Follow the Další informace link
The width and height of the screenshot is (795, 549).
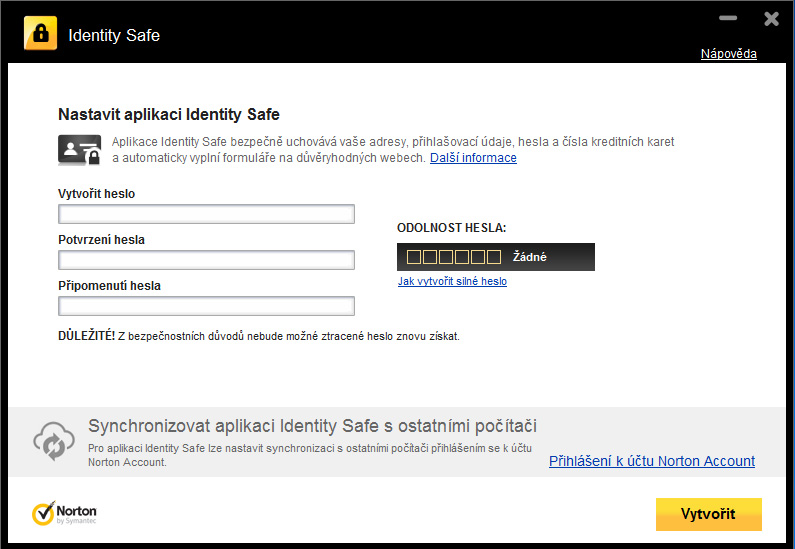[473, 158]
